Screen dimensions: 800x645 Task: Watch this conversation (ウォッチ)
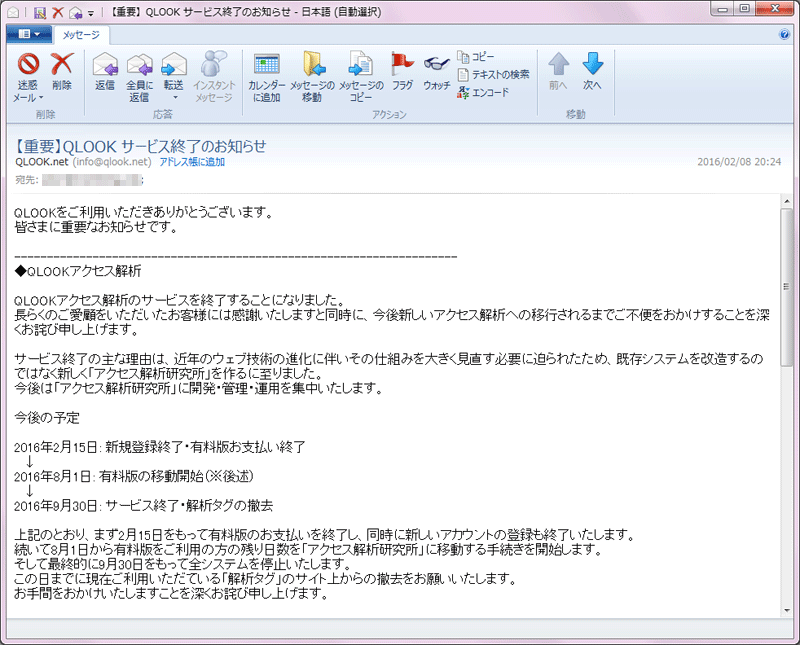coord(437,71)
